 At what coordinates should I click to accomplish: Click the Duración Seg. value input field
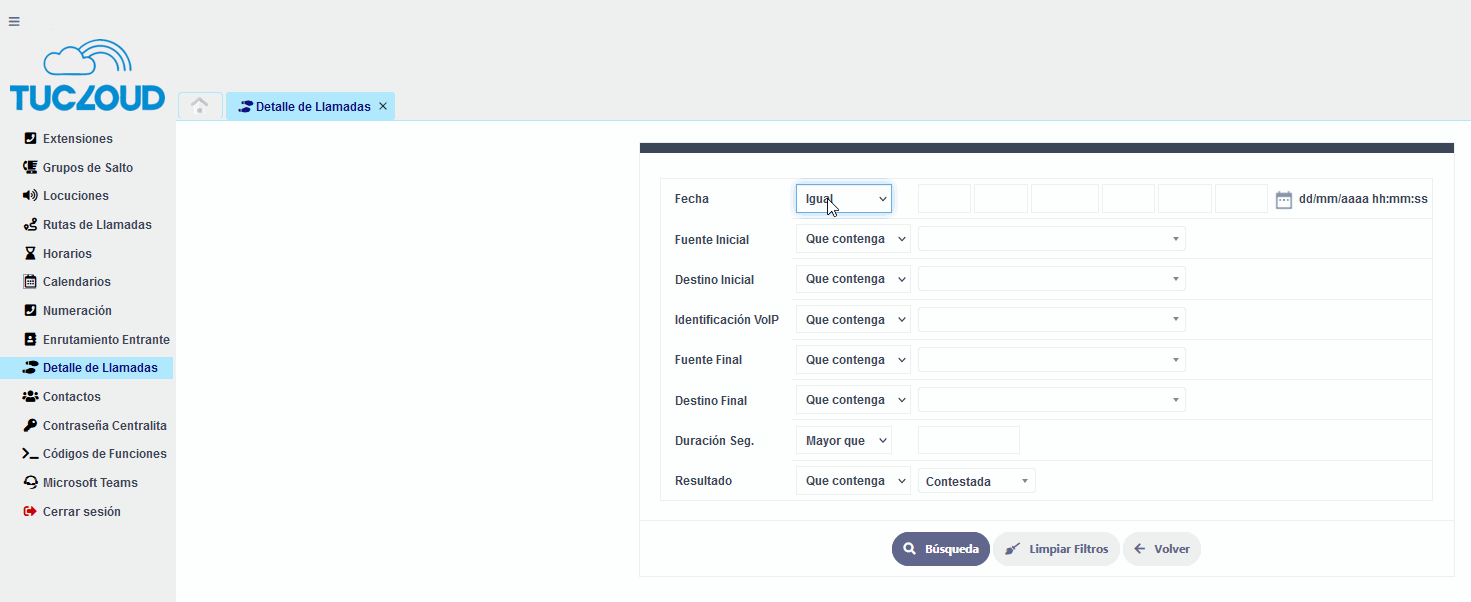[968, 440]
